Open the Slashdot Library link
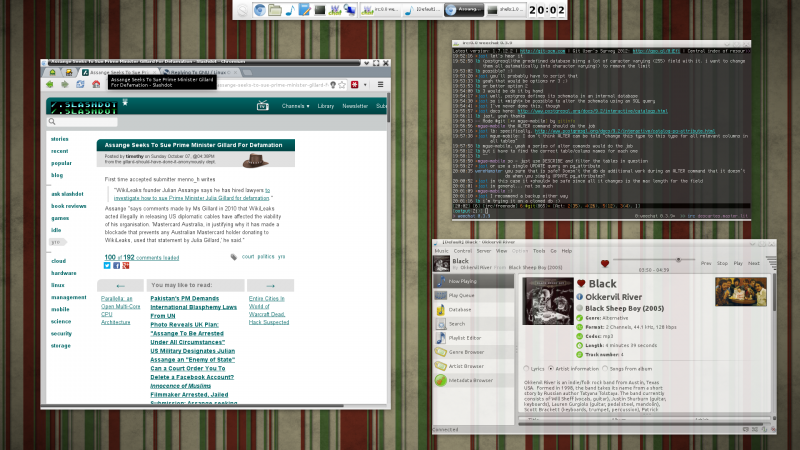Image resolution: width=800 pixels, height=450 pixels. tap(326, 106)
